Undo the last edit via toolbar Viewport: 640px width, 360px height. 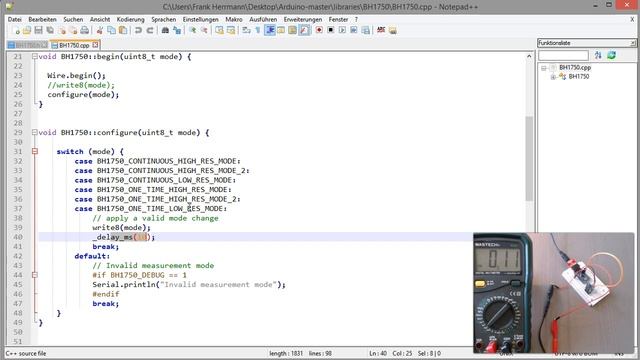pyautogui.click(x=138, y=30)
